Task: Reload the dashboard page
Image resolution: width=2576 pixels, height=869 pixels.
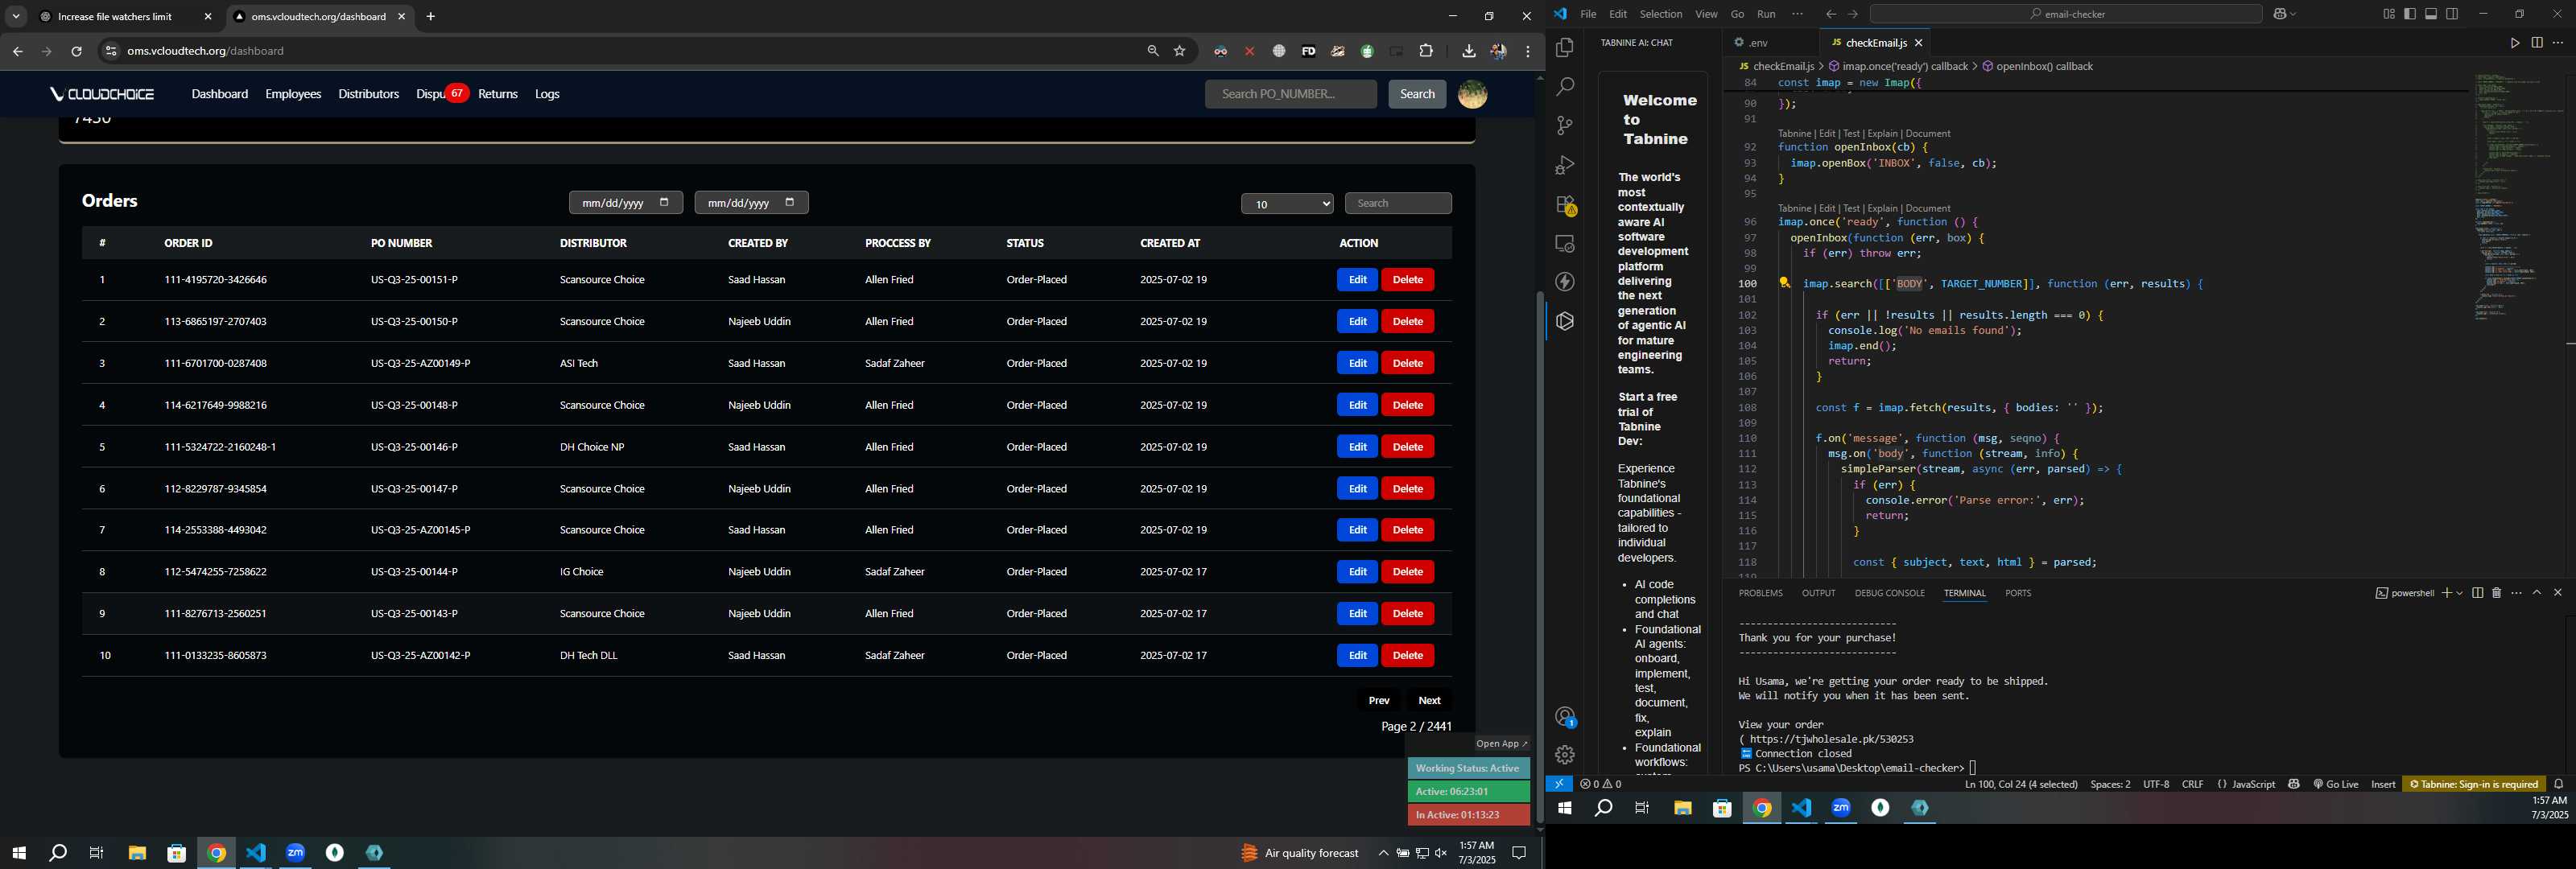Action: point(76,51)
